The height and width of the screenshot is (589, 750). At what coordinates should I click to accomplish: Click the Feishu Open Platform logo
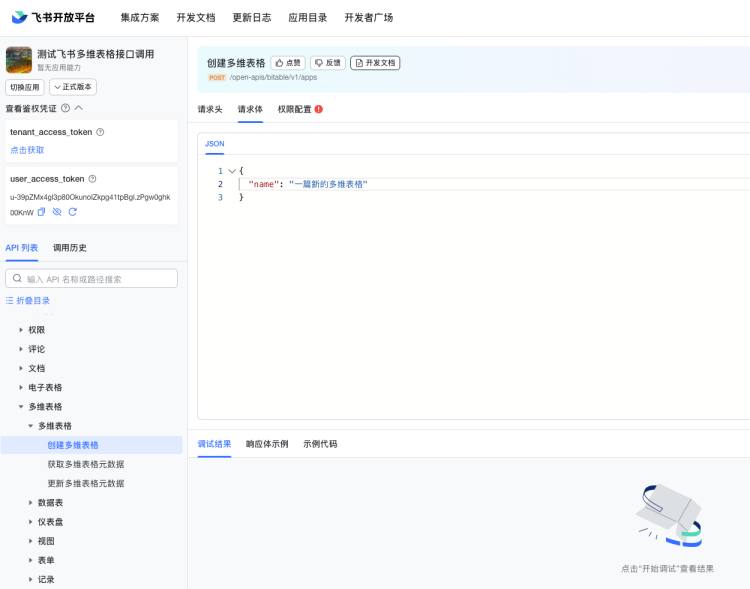point(53,18)
